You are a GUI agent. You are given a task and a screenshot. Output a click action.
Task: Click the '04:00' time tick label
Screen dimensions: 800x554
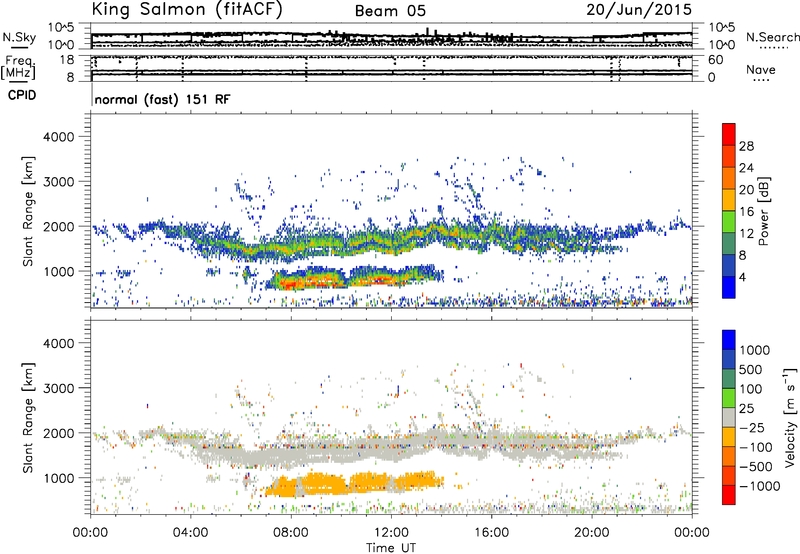190,533
